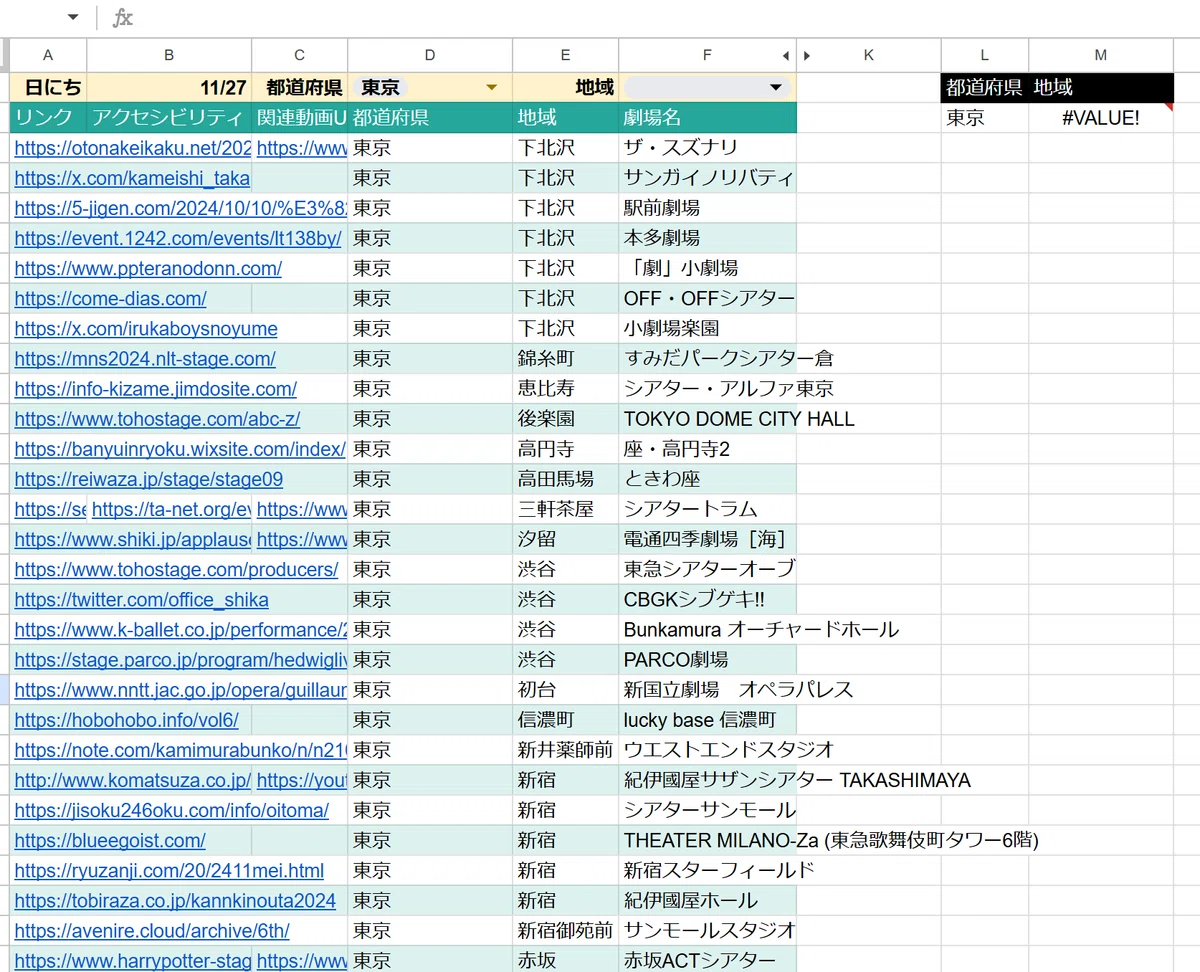Open the otonakeikaku.net link

point(133,148)
